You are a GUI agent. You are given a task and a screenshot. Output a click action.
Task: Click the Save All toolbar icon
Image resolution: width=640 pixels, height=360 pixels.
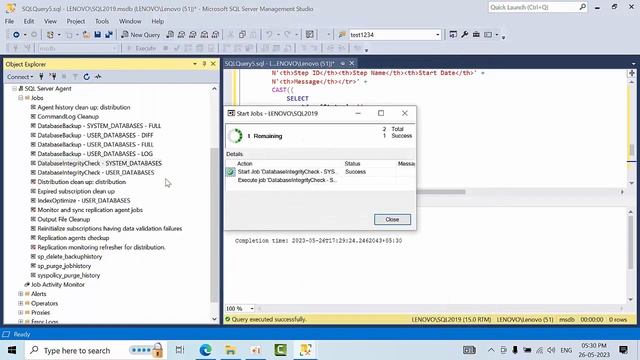pos(109,35)
